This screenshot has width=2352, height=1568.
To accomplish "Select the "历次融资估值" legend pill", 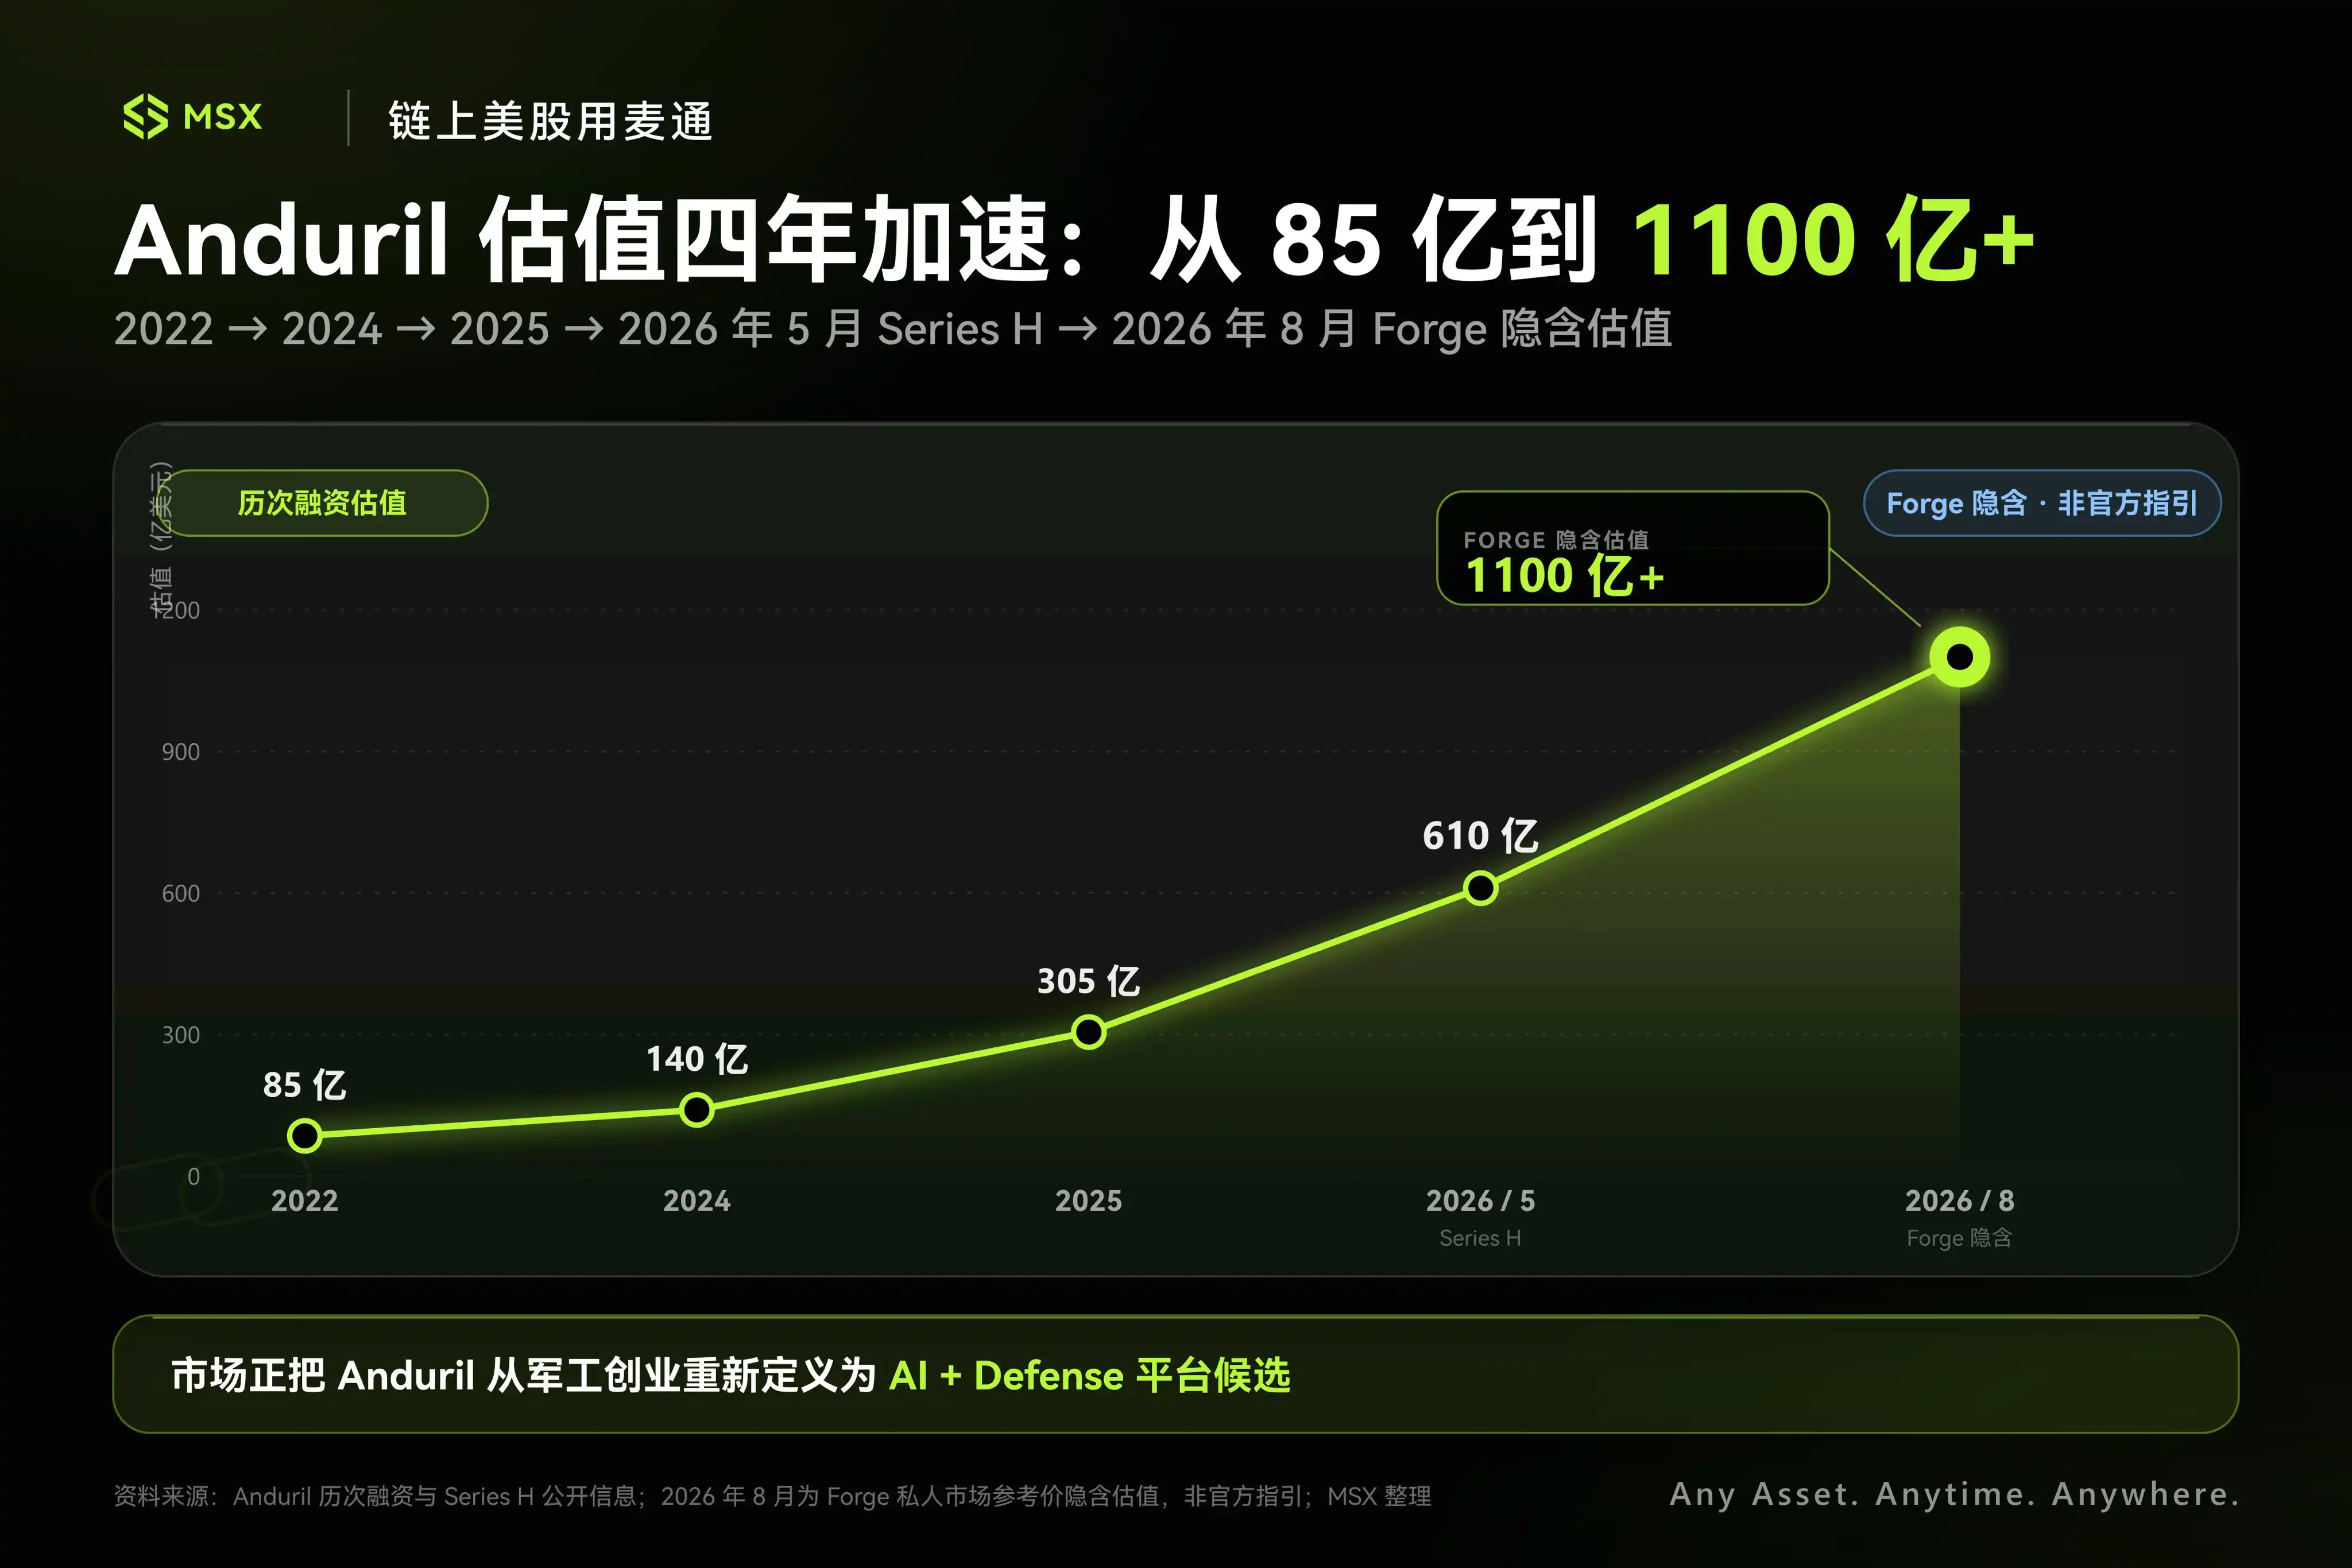I will tap(322, 503).
